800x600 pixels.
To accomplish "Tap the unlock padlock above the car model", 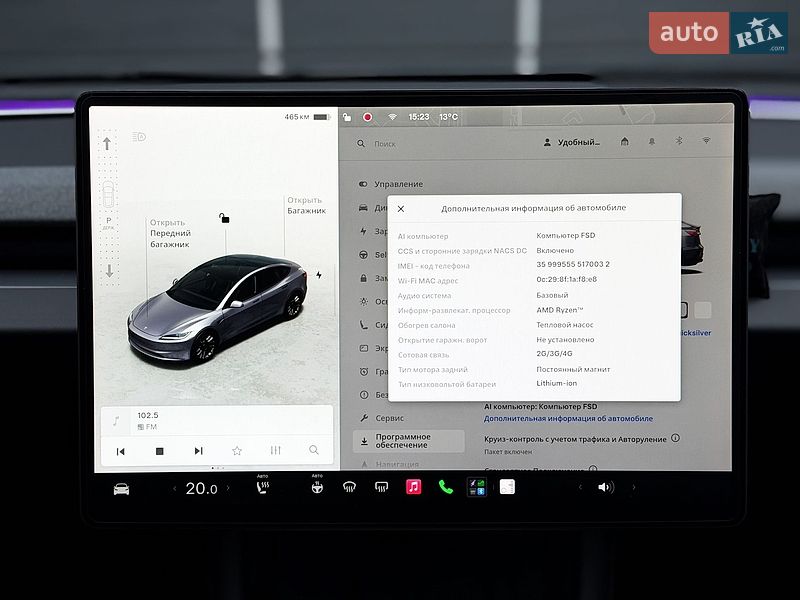I will [x=224, y=218].
